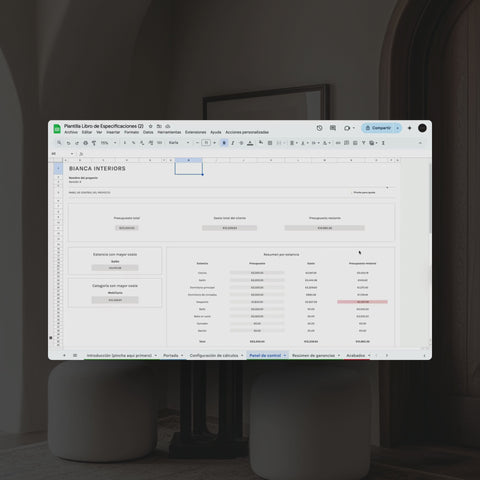Decrease the font size

tap(197, 143)
